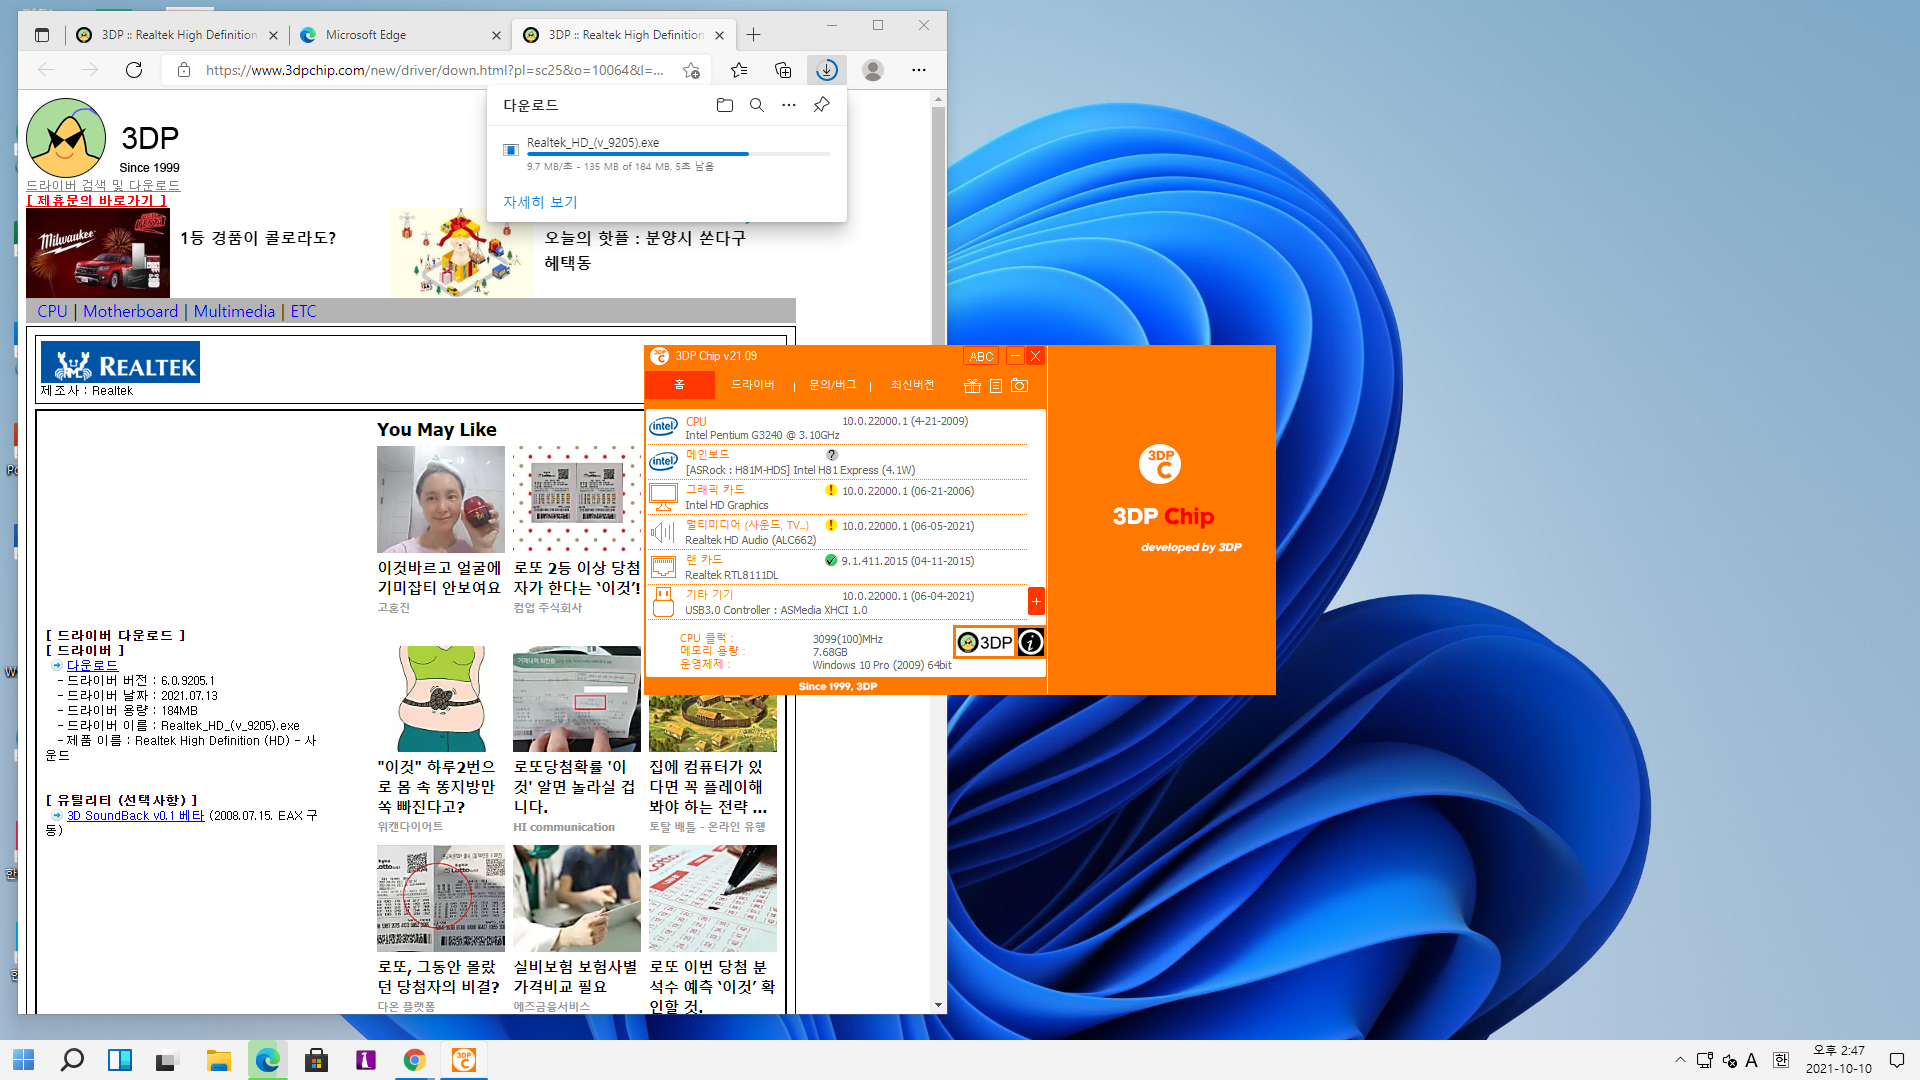The width and height of the screenshot is (1920, 1080).
Task: Open Edge collections icon
Action: pos(783,70)
